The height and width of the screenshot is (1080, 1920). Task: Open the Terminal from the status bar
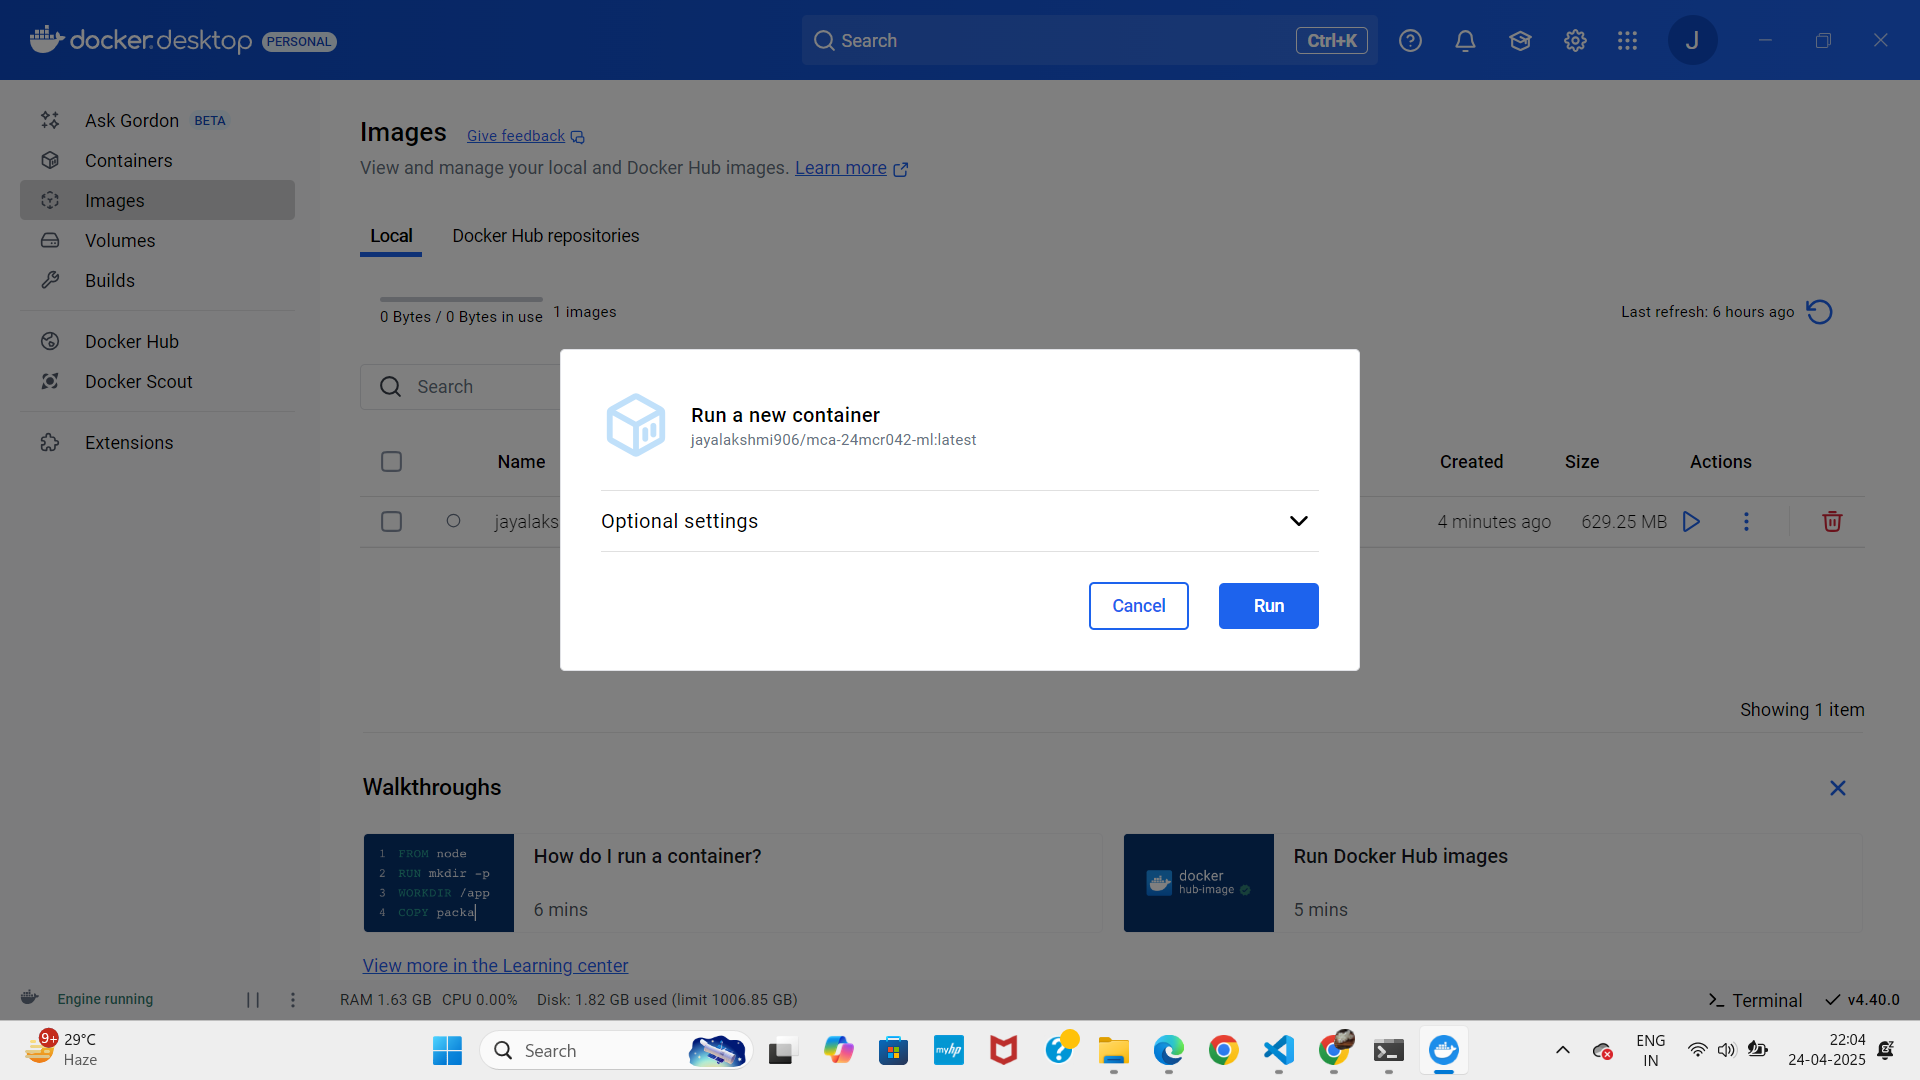pyautogui.click(x=1755, y=1000)
